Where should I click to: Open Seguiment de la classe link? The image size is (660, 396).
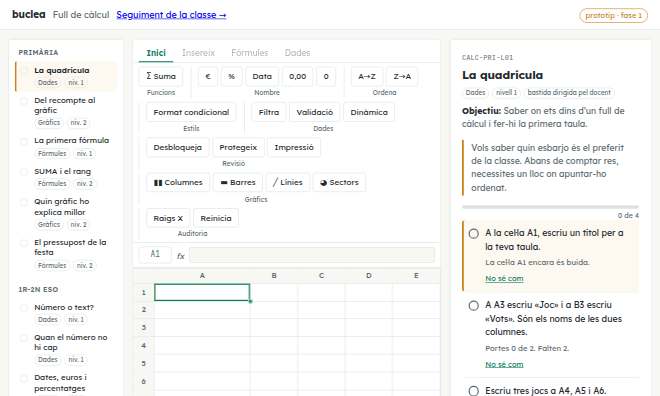click(171, 15)
